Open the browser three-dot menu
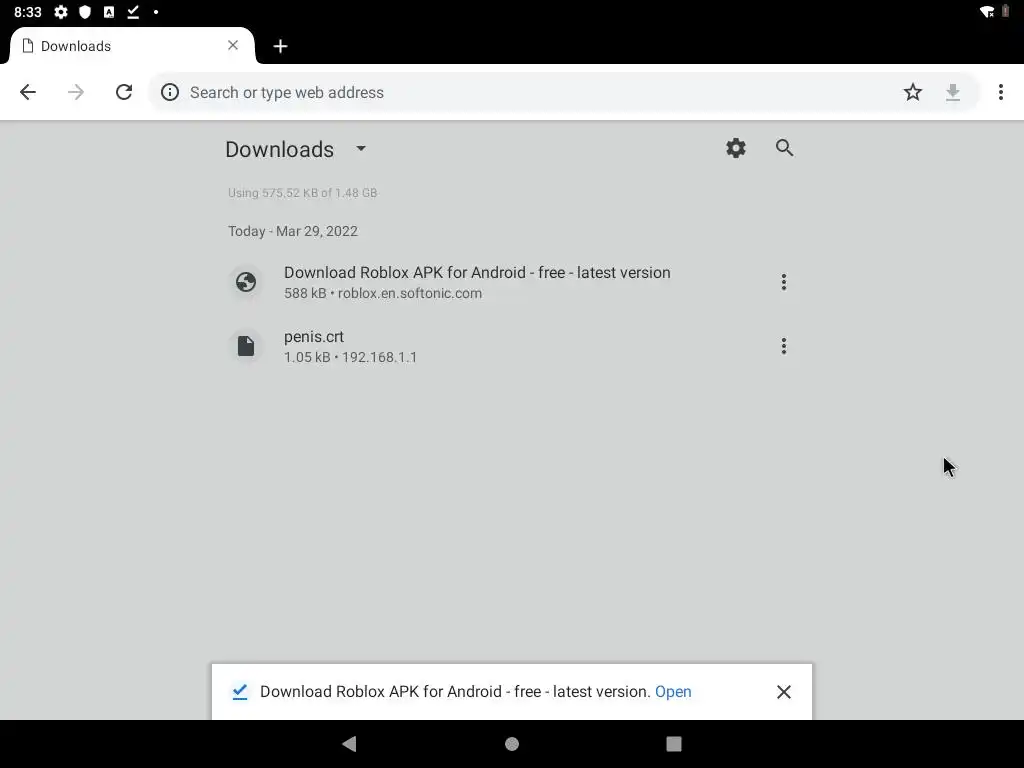Viewport: 1024px width, 768px height. coord(1000,92)
